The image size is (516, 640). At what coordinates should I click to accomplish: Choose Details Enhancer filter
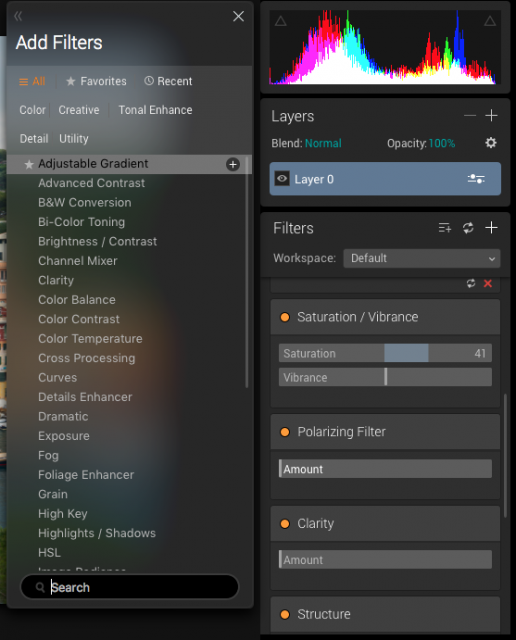click(85, 397)
